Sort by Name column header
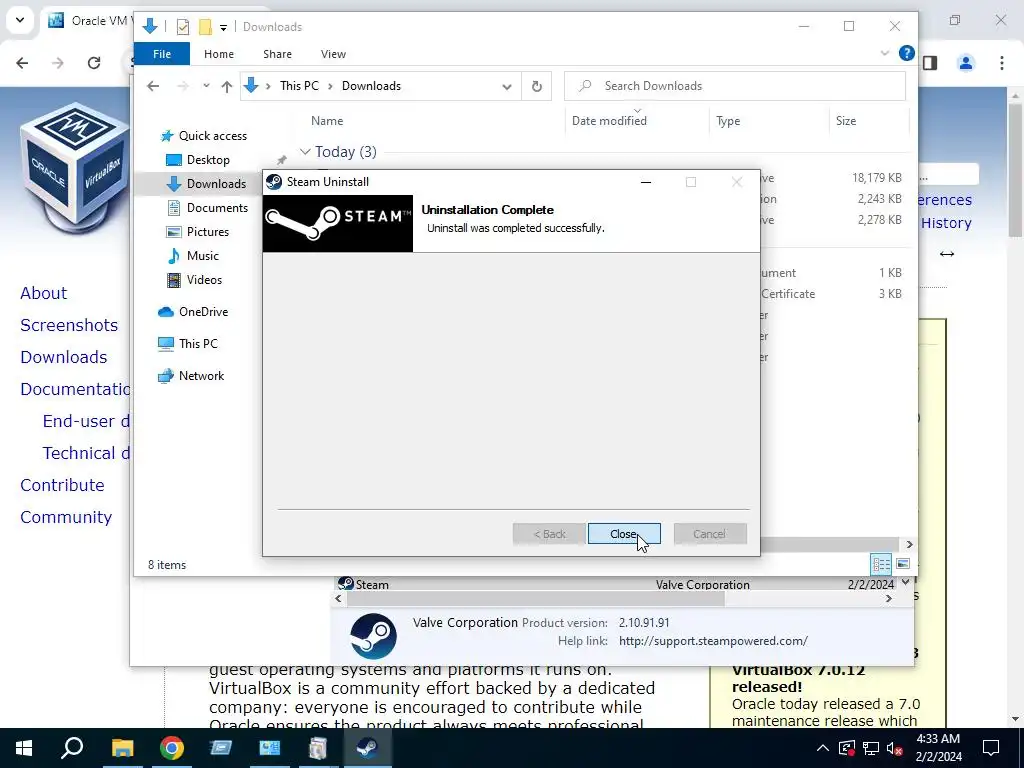This screenshot has width=1024, height=768. point(327,121)
